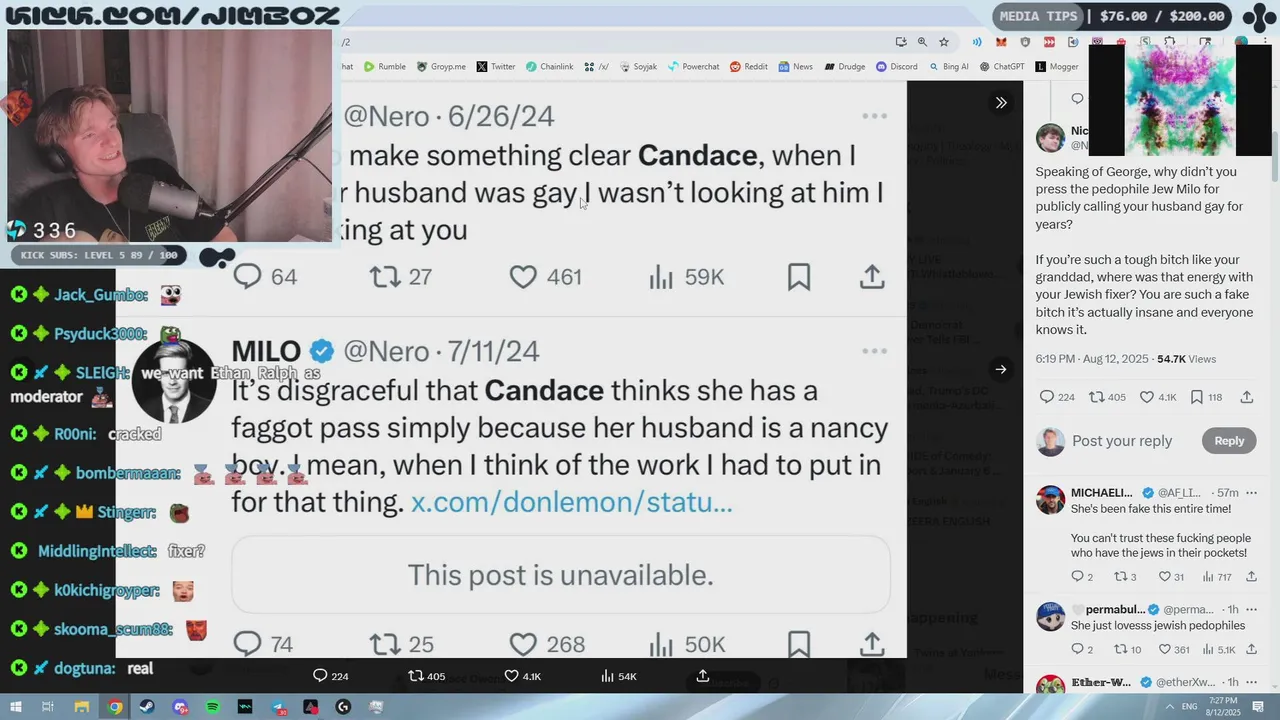Share the 6/26/24 MILO post
The width and height of the screenshot is (1280, 720).
[x=872, y=276]
